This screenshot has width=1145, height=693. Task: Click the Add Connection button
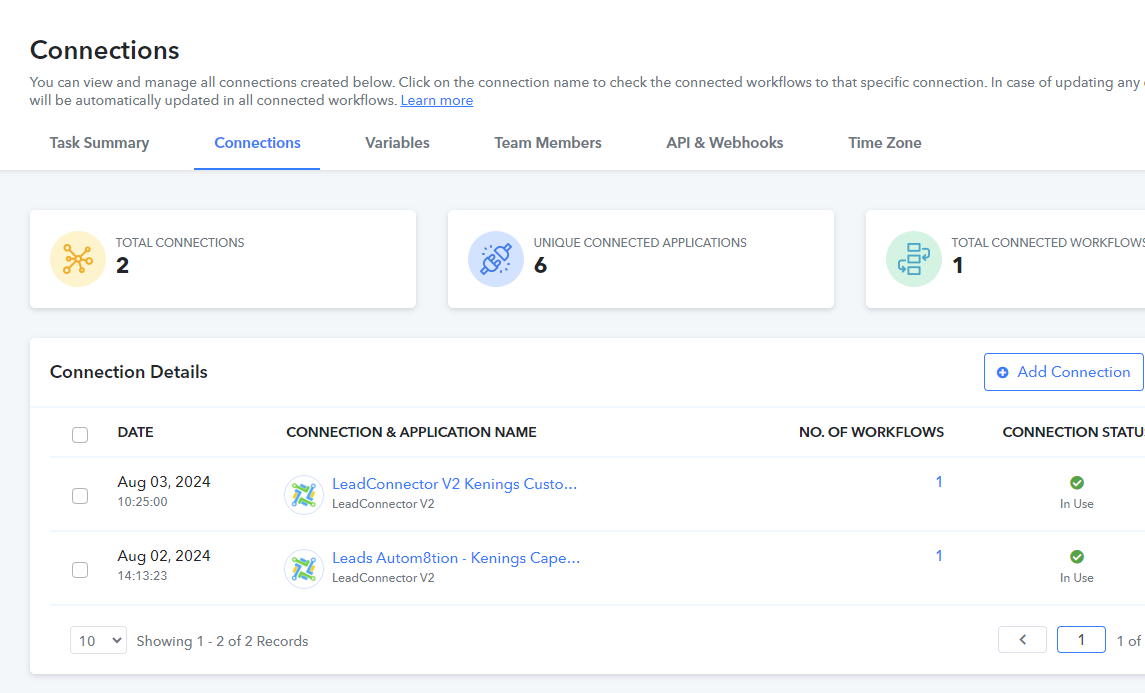(1064, 372)
